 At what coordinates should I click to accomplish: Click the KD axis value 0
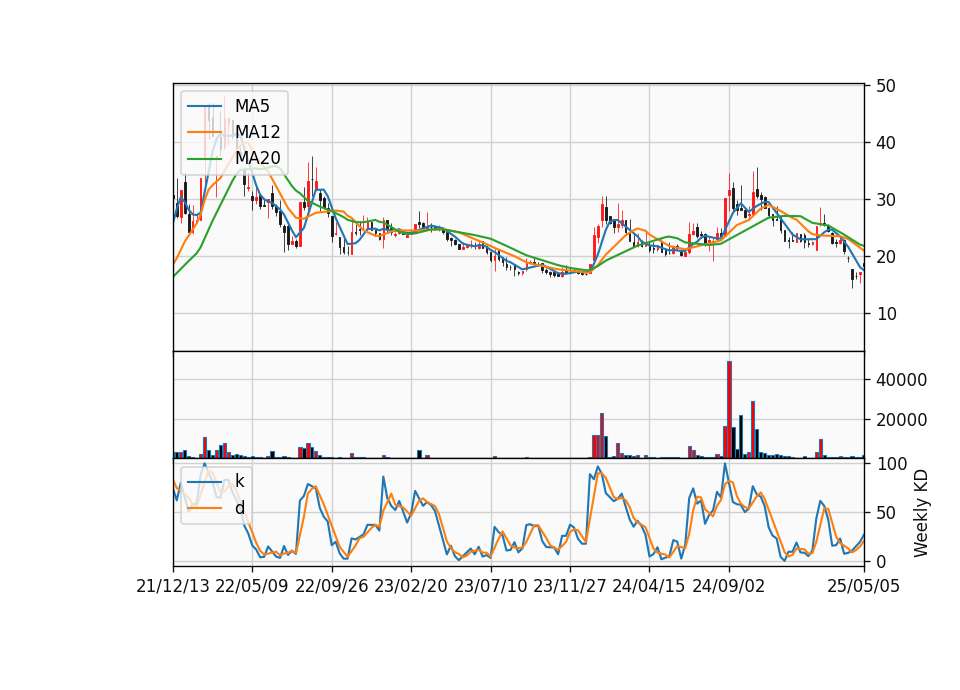[x=881, y=561]
